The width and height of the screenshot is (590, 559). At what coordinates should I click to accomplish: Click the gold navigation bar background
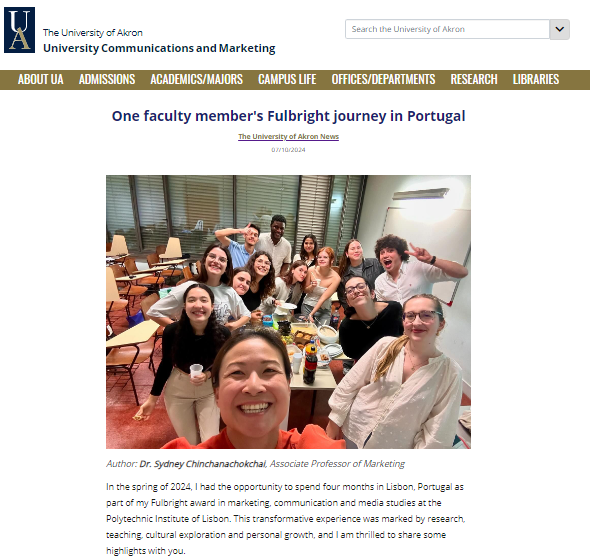[x=575, y=79]
